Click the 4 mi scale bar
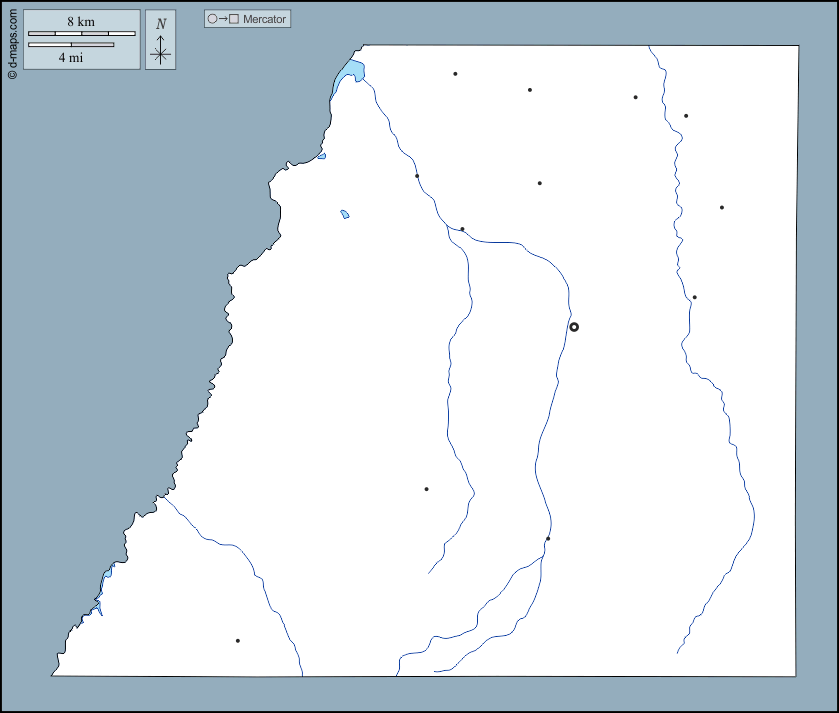 pos(70,45)
